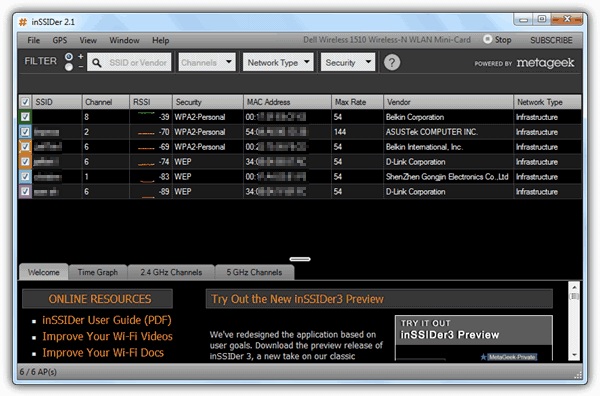The width and height of the screenshot is (600, 396).
Task: Click the metageek logo
Action: tap(545, 63)
